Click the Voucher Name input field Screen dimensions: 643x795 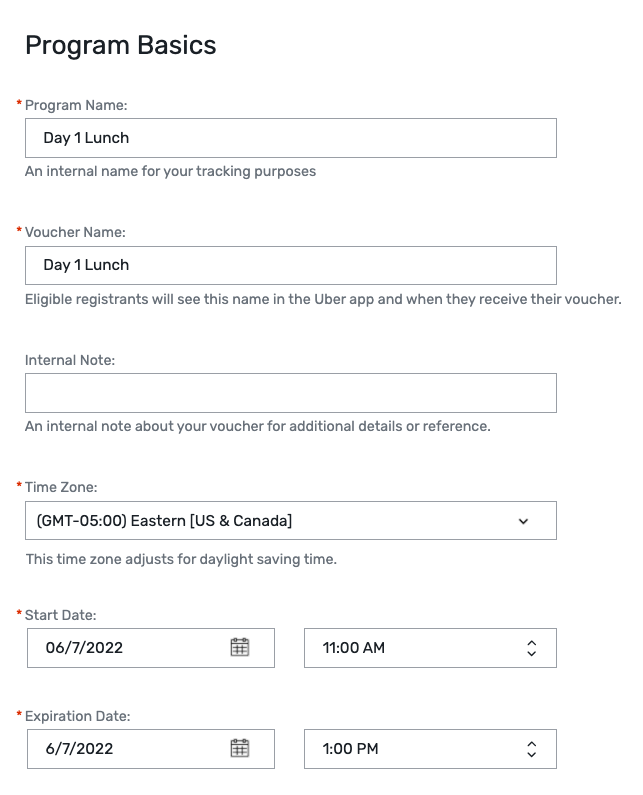tap(290, 265)
